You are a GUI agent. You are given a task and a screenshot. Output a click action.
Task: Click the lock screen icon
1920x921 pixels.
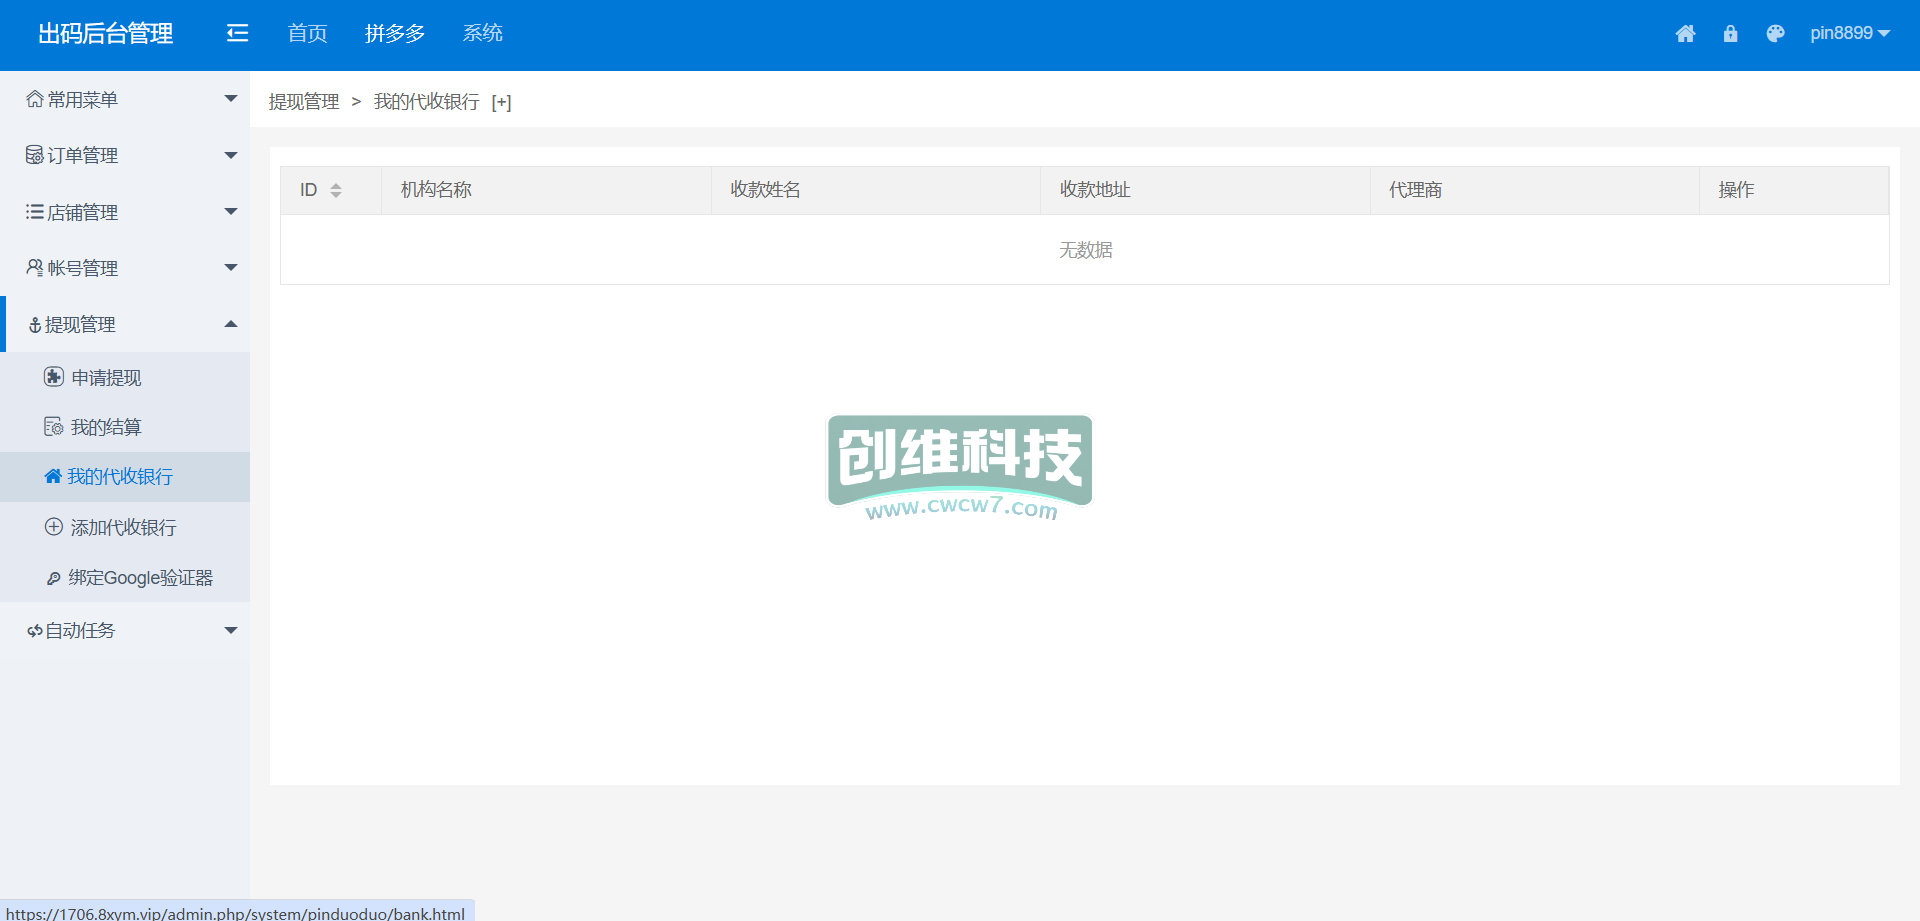pos(1730,34)
